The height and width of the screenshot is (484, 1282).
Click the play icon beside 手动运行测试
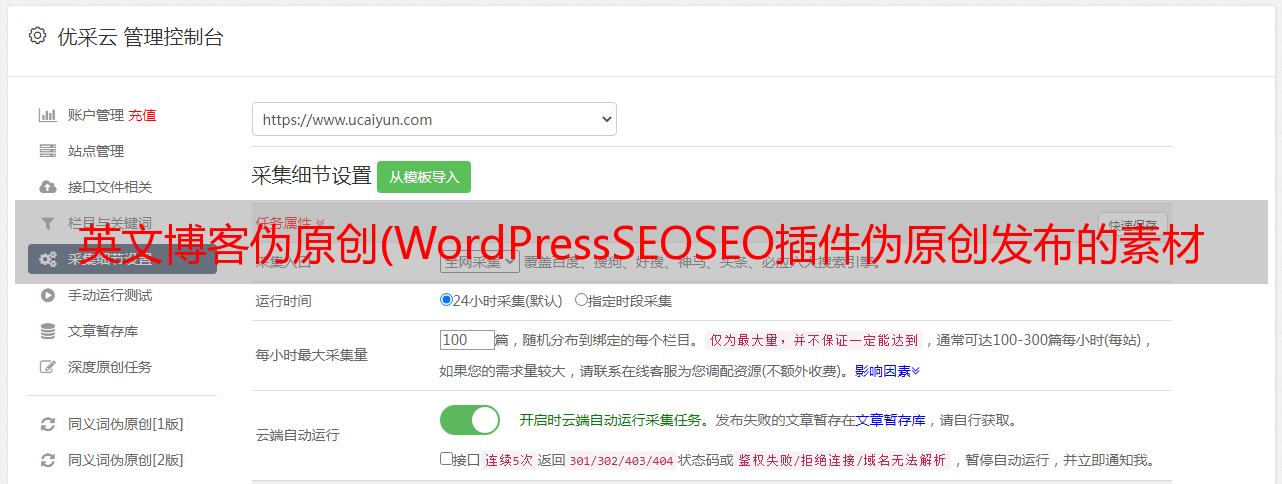click(47, 295)
